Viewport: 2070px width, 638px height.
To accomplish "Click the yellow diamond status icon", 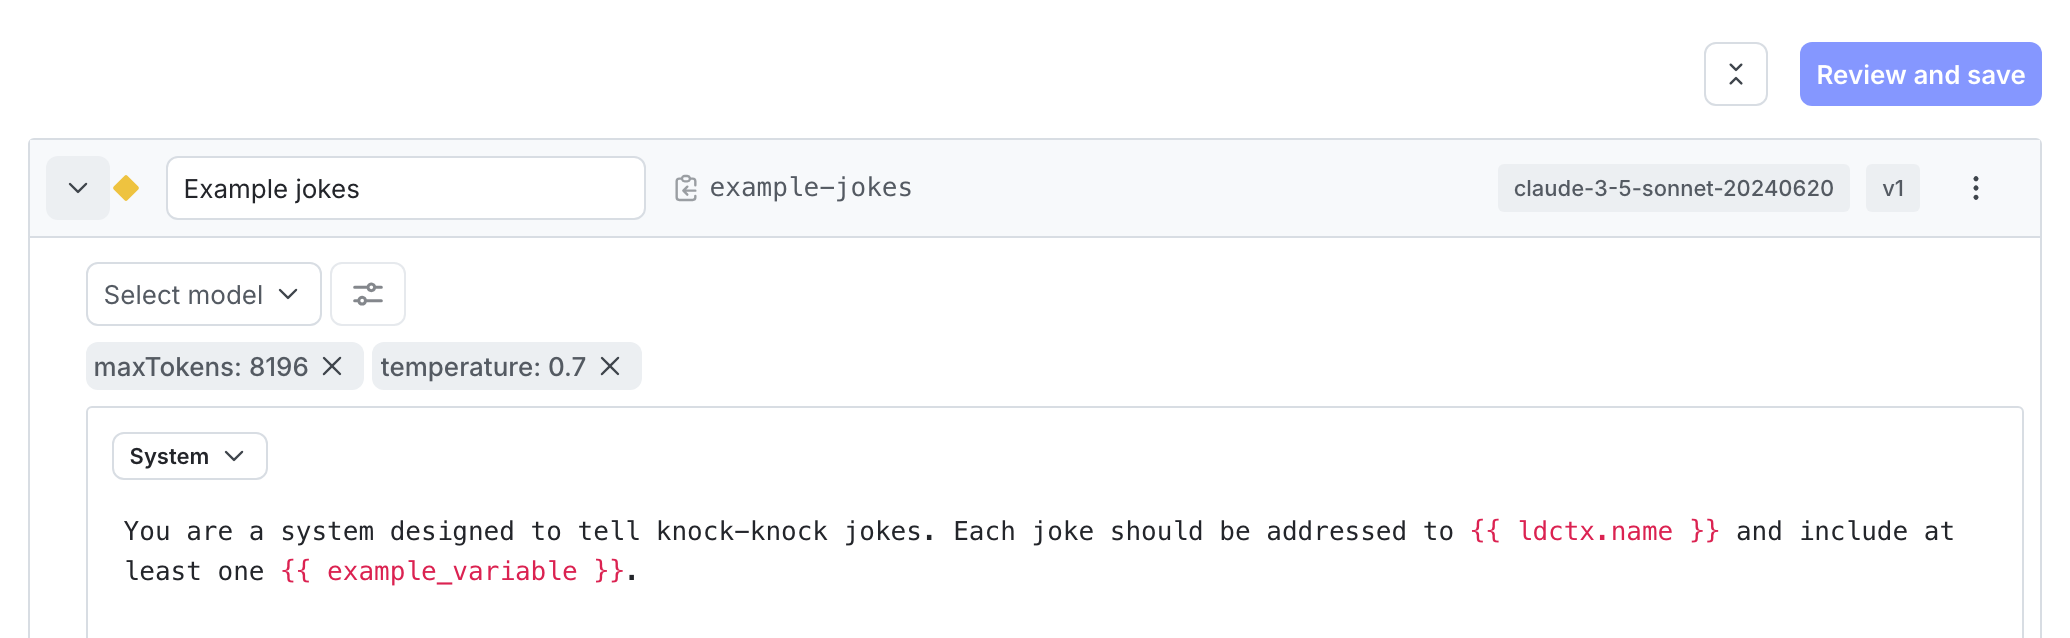I will click(126, 188).
